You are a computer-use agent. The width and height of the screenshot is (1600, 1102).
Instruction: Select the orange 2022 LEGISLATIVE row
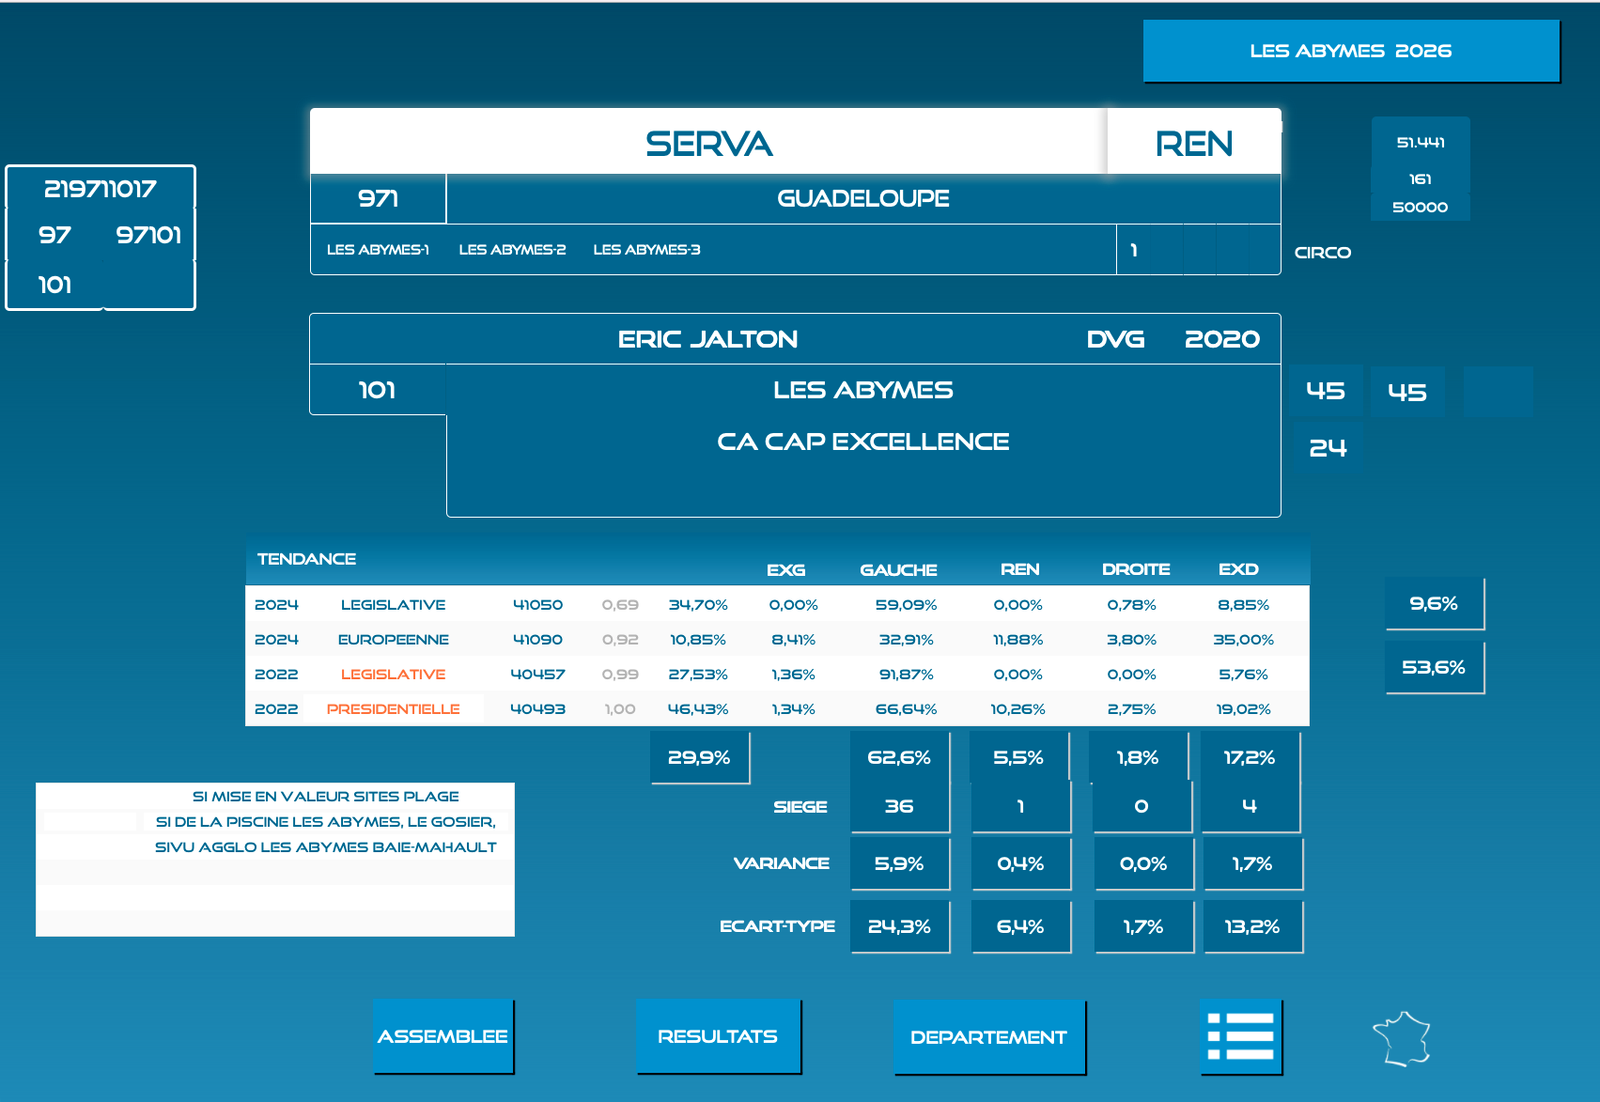pyautogui.click(x=393, y=675)
